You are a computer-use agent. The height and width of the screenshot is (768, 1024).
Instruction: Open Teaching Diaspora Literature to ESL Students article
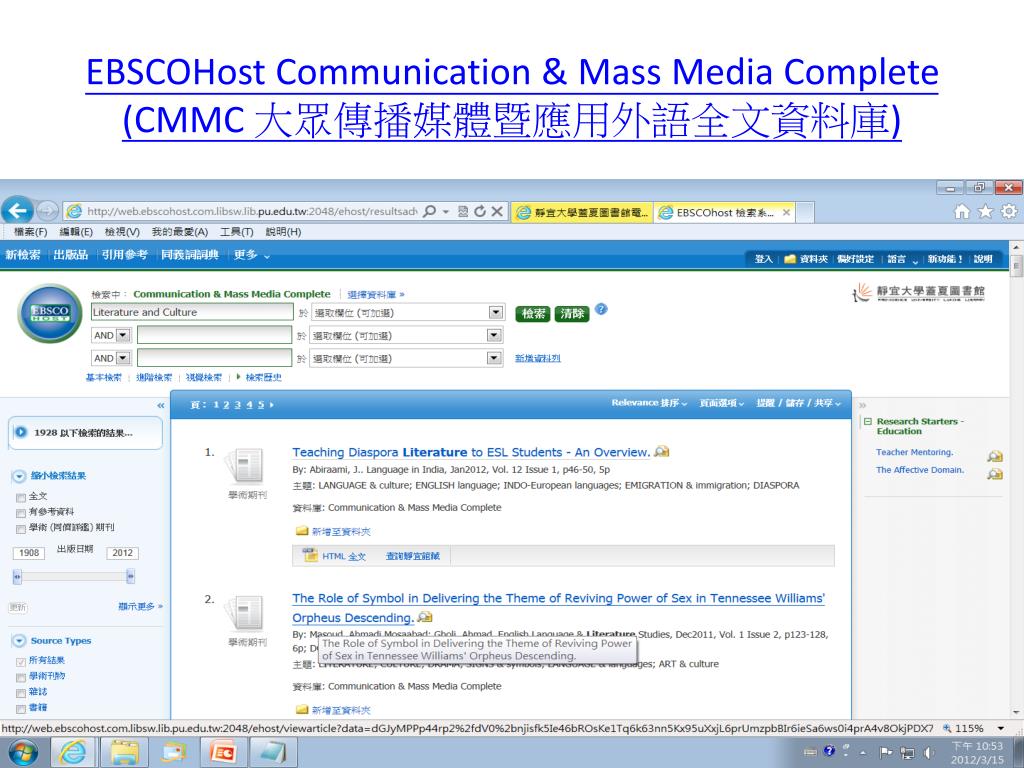tap(471, 452)
